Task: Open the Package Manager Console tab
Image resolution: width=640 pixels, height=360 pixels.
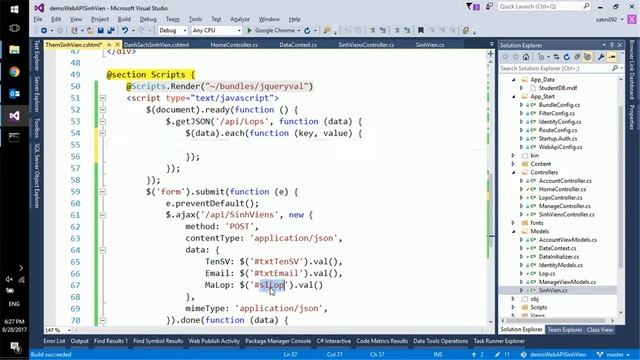Action: (x=278, y=341)
